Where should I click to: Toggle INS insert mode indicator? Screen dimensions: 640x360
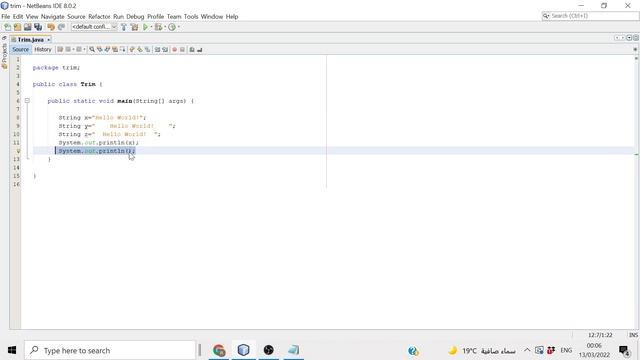(633, 335)
